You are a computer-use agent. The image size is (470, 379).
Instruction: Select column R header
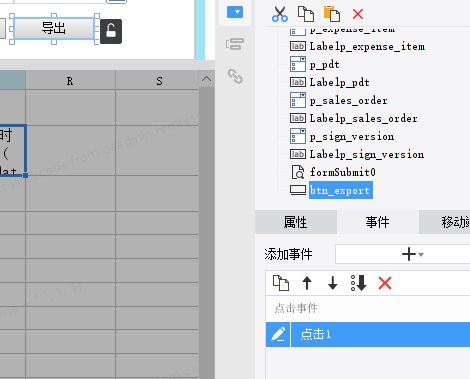(x=70, y=81)
